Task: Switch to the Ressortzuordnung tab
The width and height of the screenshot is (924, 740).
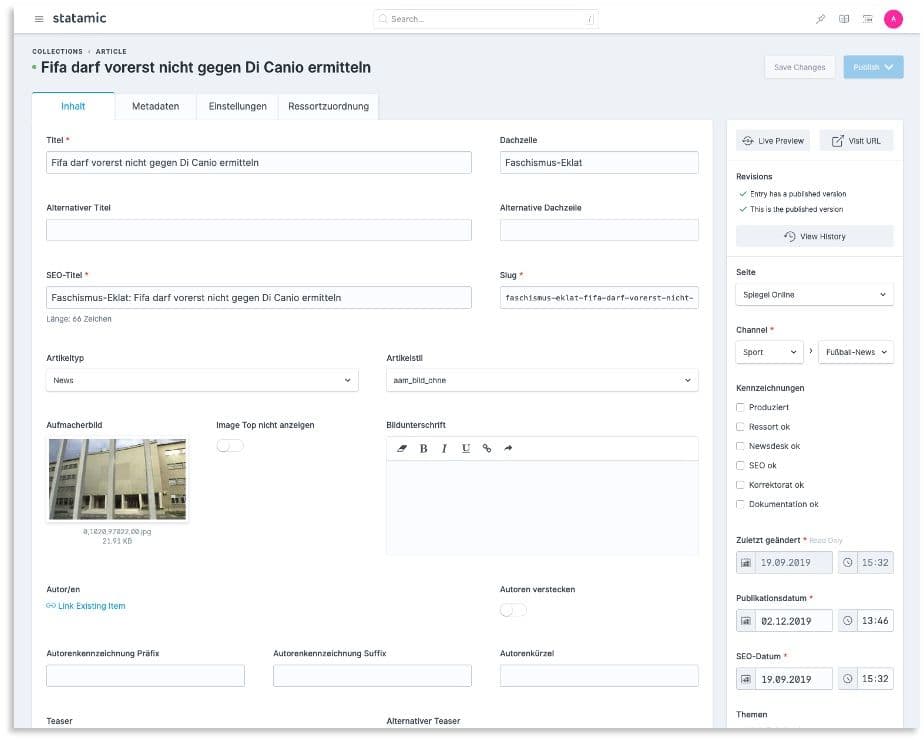Action: [328, 107]
